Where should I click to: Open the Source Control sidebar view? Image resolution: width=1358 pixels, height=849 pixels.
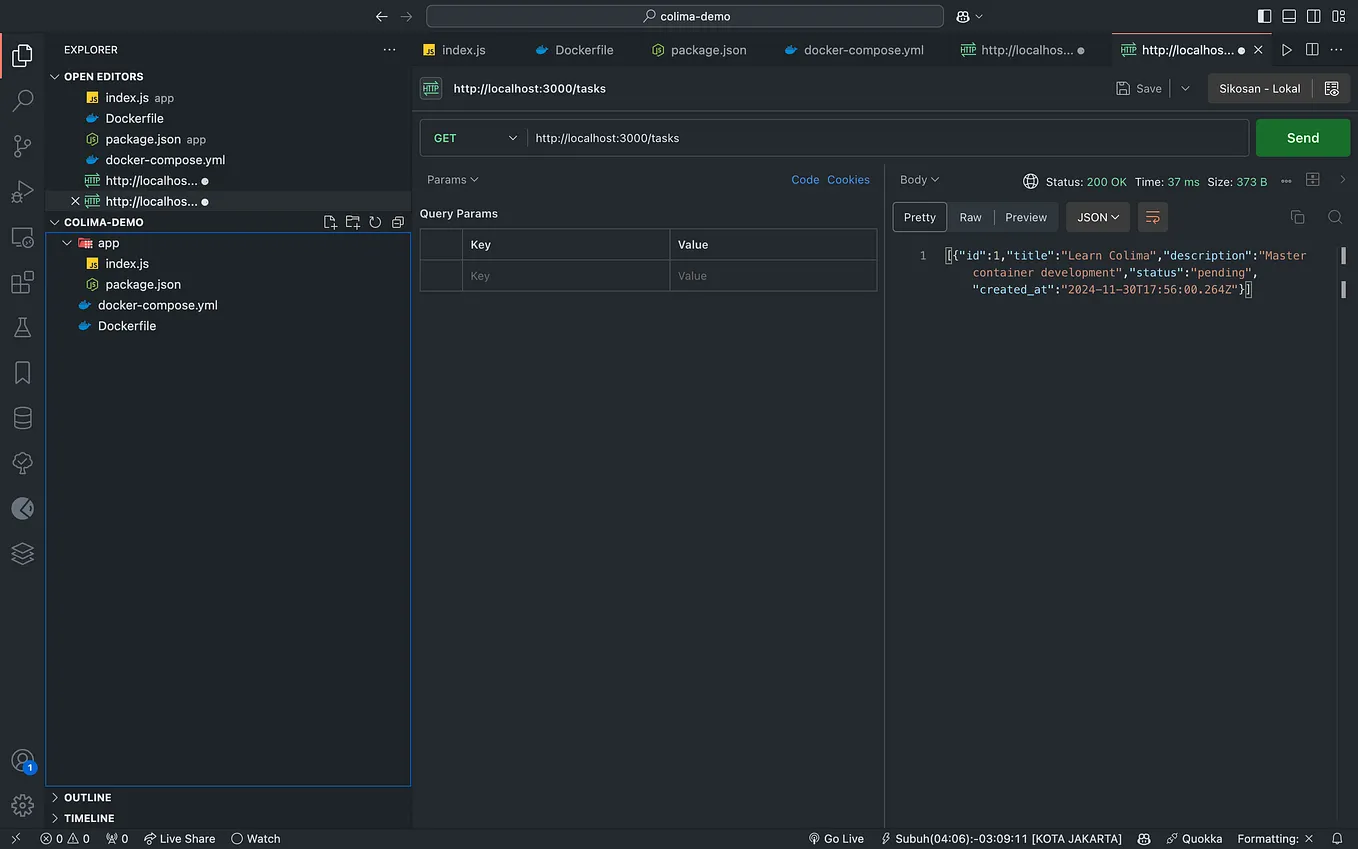pos(22,145)
